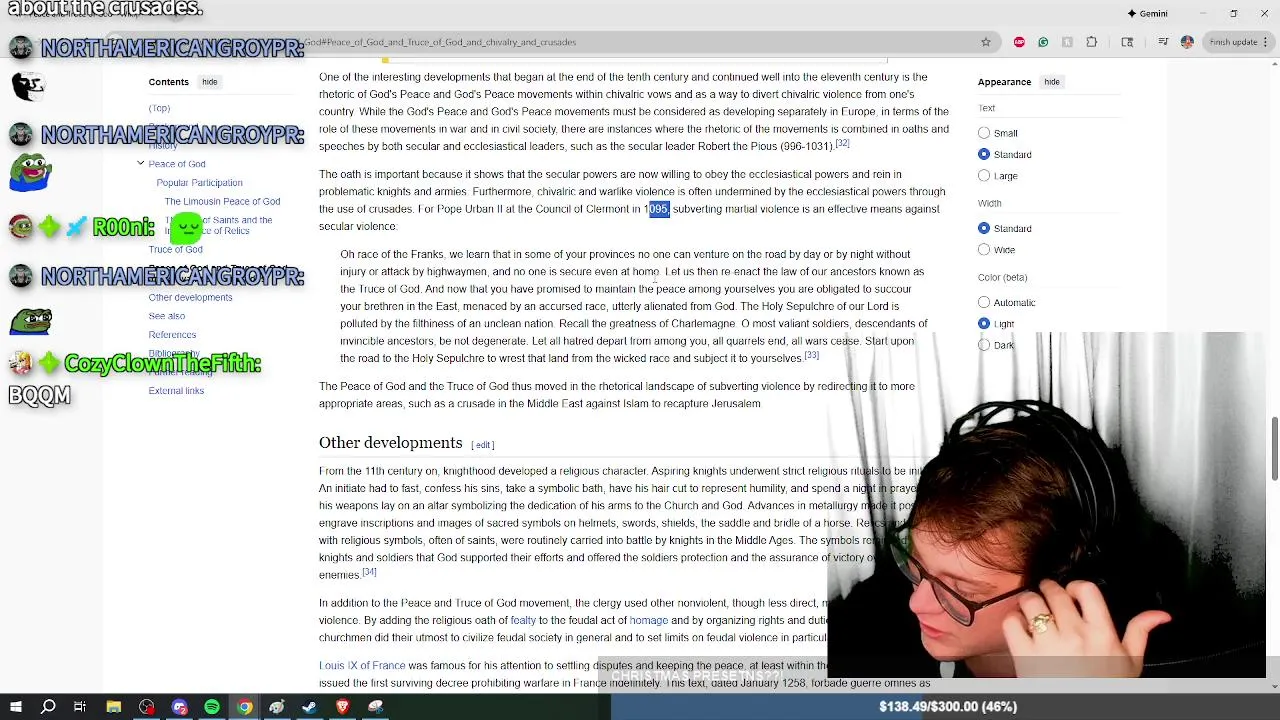Image resolution: width=1280 pixels, height=720 pixels.
Task: Open Windows taskbar search
Action: (x=48, y=707)
